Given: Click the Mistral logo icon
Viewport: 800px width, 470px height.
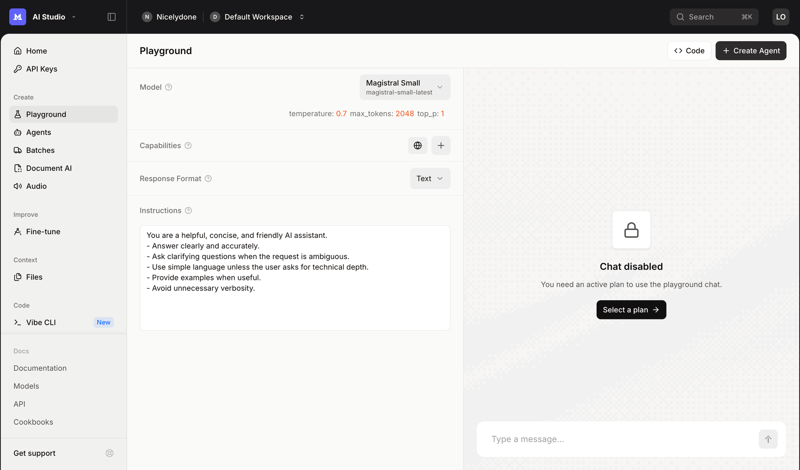Looking at the screenshot, I should coord(18,17).
